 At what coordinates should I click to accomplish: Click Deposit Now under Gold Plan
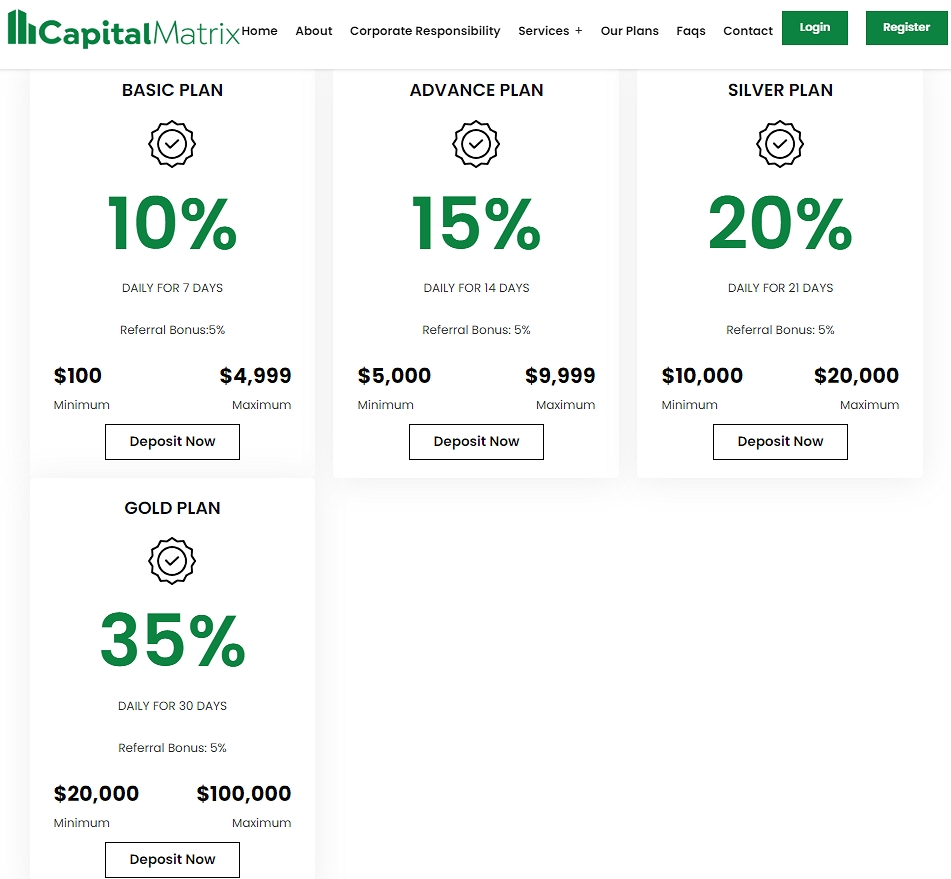click(172, 860)
